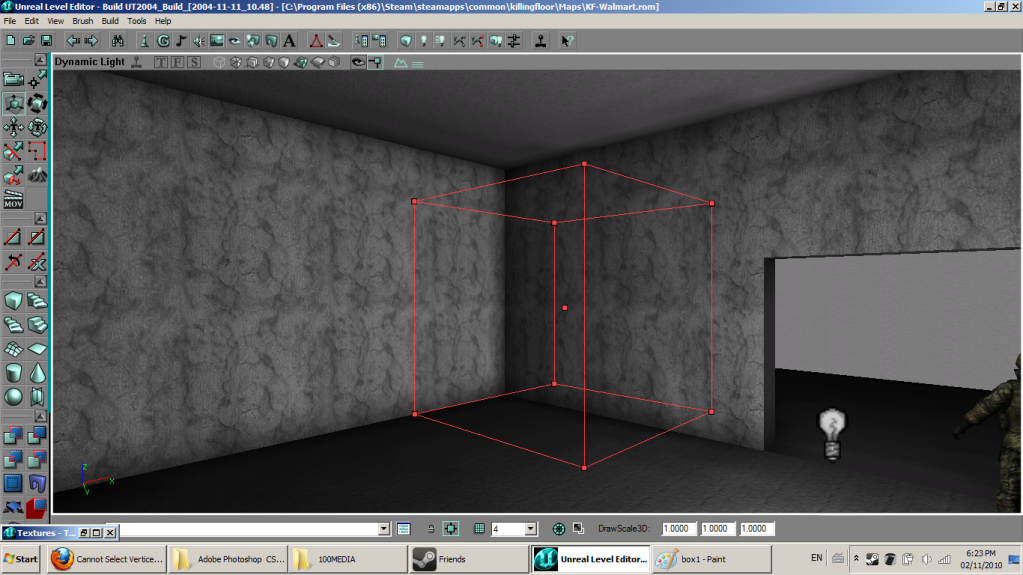The width and height of the screenshot is (1023, 575).
Task: Click the Matinee MOV tool icon
Action: pos(14,199)
